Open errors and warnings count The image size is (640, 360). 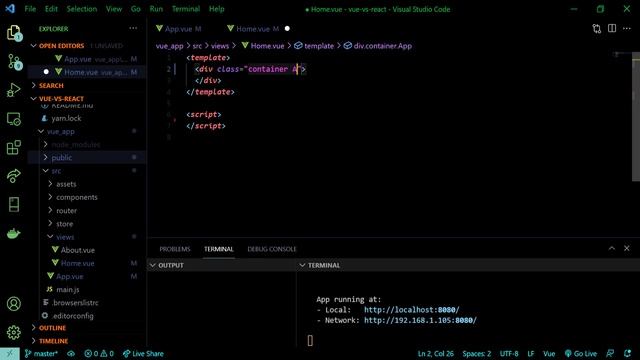coord(99,353)
